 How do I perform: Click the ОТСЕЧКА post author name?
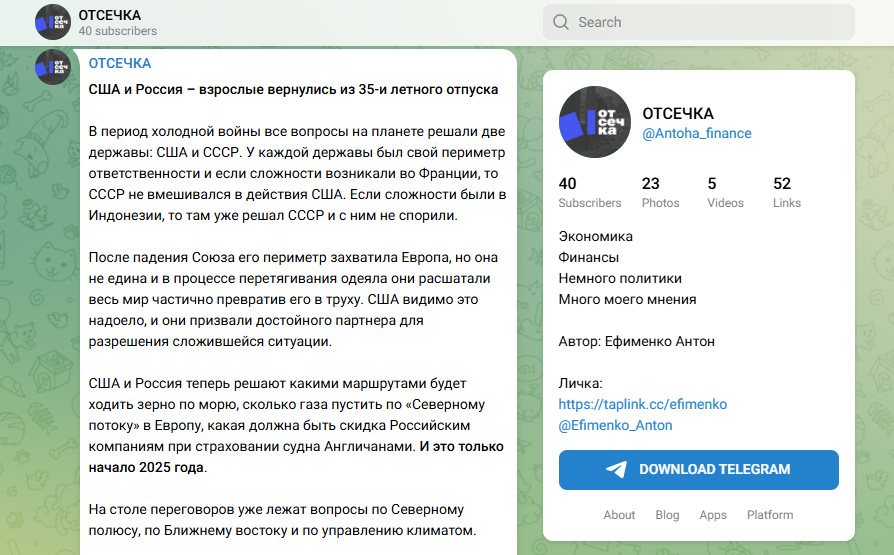tap(120, 63)
